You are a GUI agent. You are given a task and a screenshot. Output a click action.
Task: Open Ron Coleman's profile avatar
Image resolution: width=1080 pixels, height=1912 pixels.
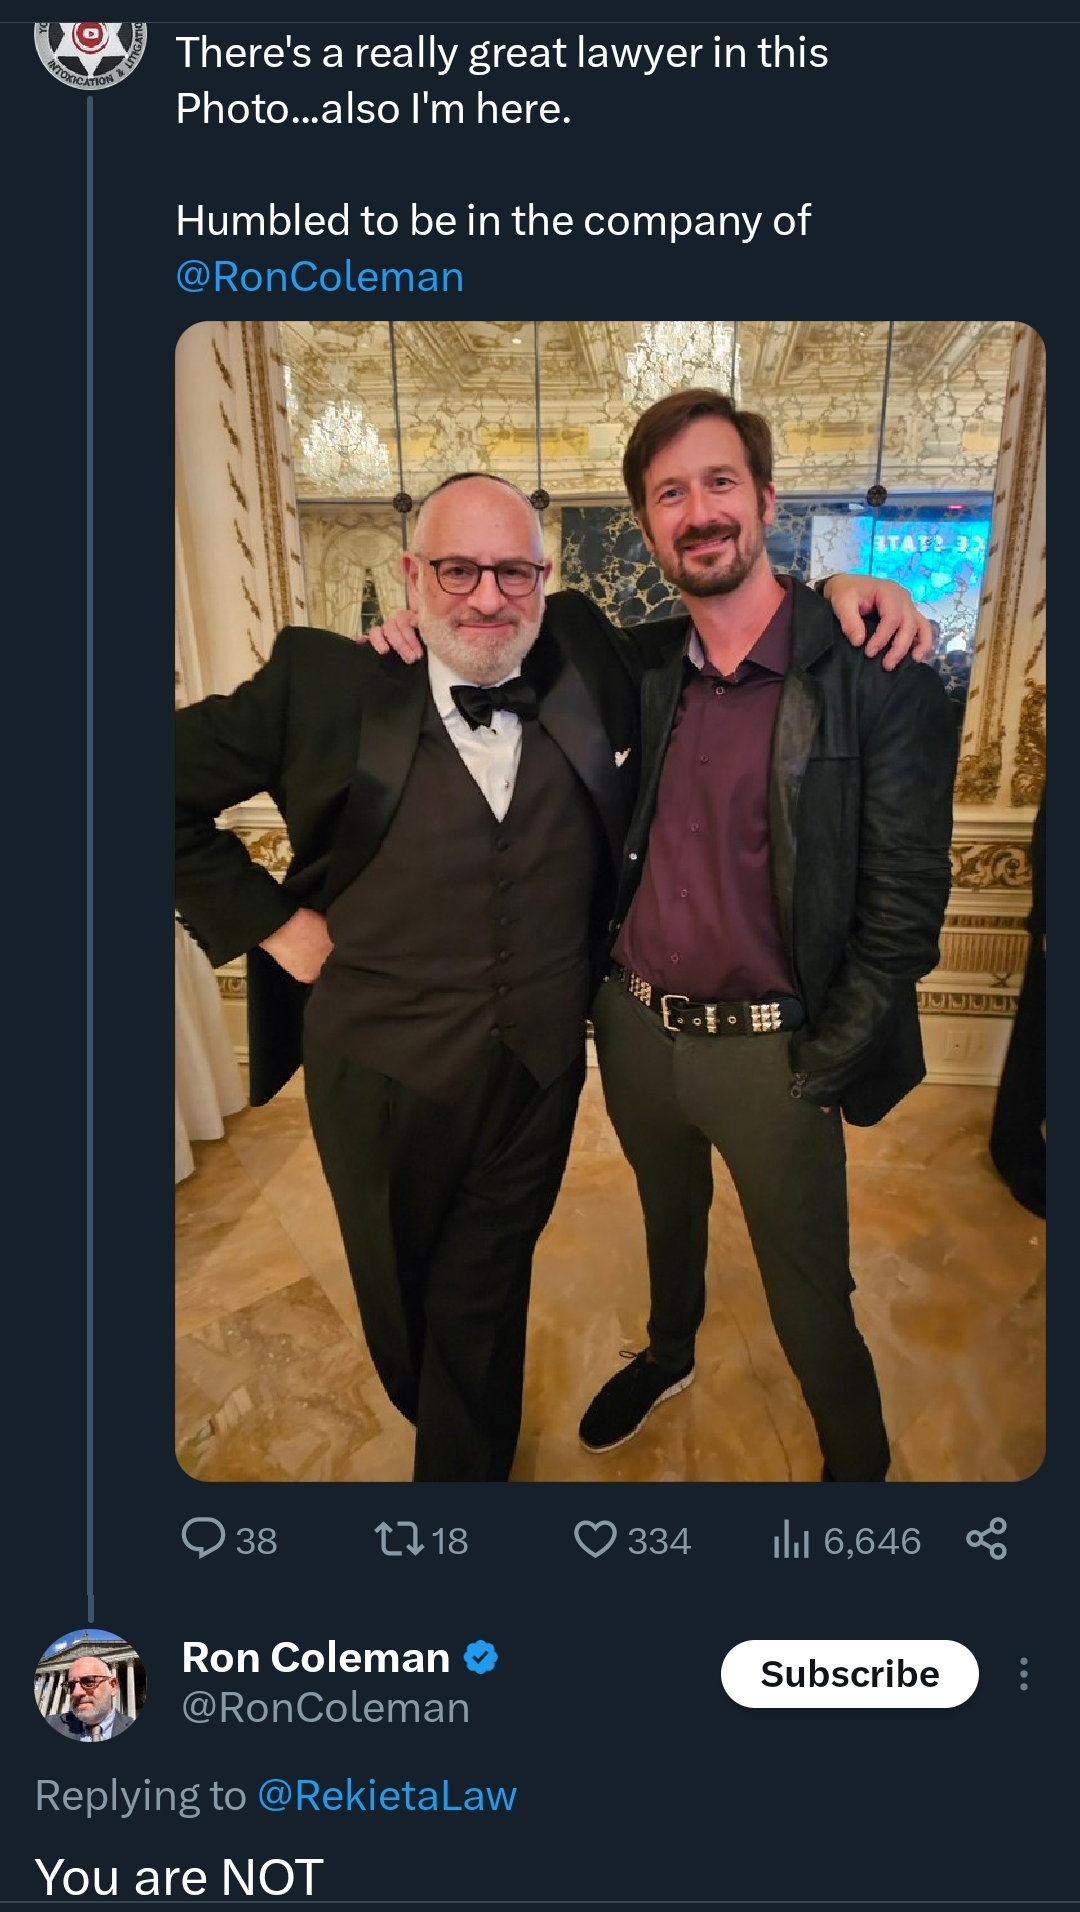pos(90,1685)
